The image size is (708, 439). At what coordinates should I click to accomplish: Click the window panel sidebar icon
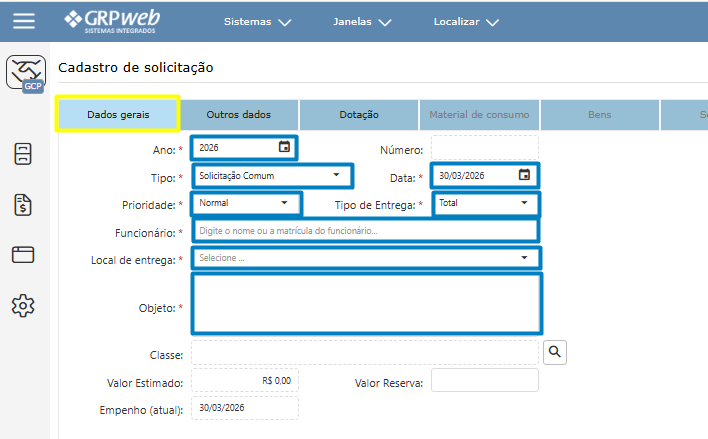pos(24,255)
